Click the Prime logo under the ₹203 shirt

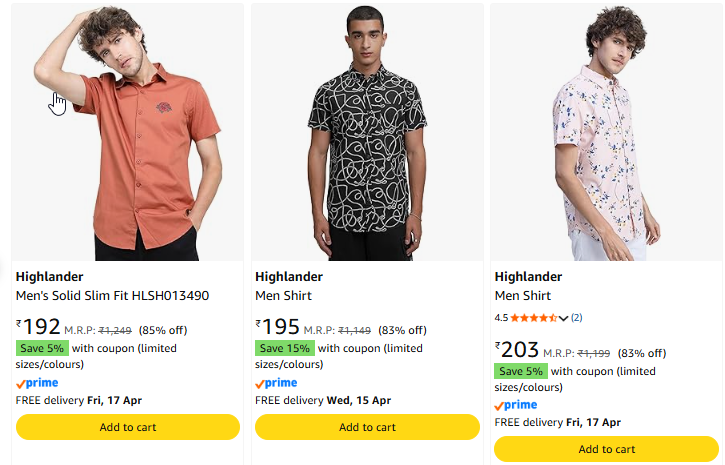516,405
